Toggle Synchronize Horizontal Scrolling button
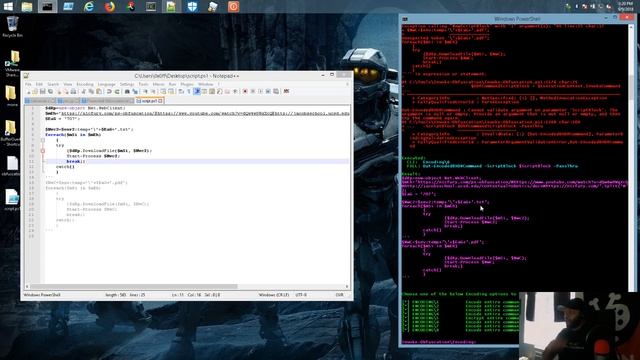640x360 pixels. tap(171, 91)
